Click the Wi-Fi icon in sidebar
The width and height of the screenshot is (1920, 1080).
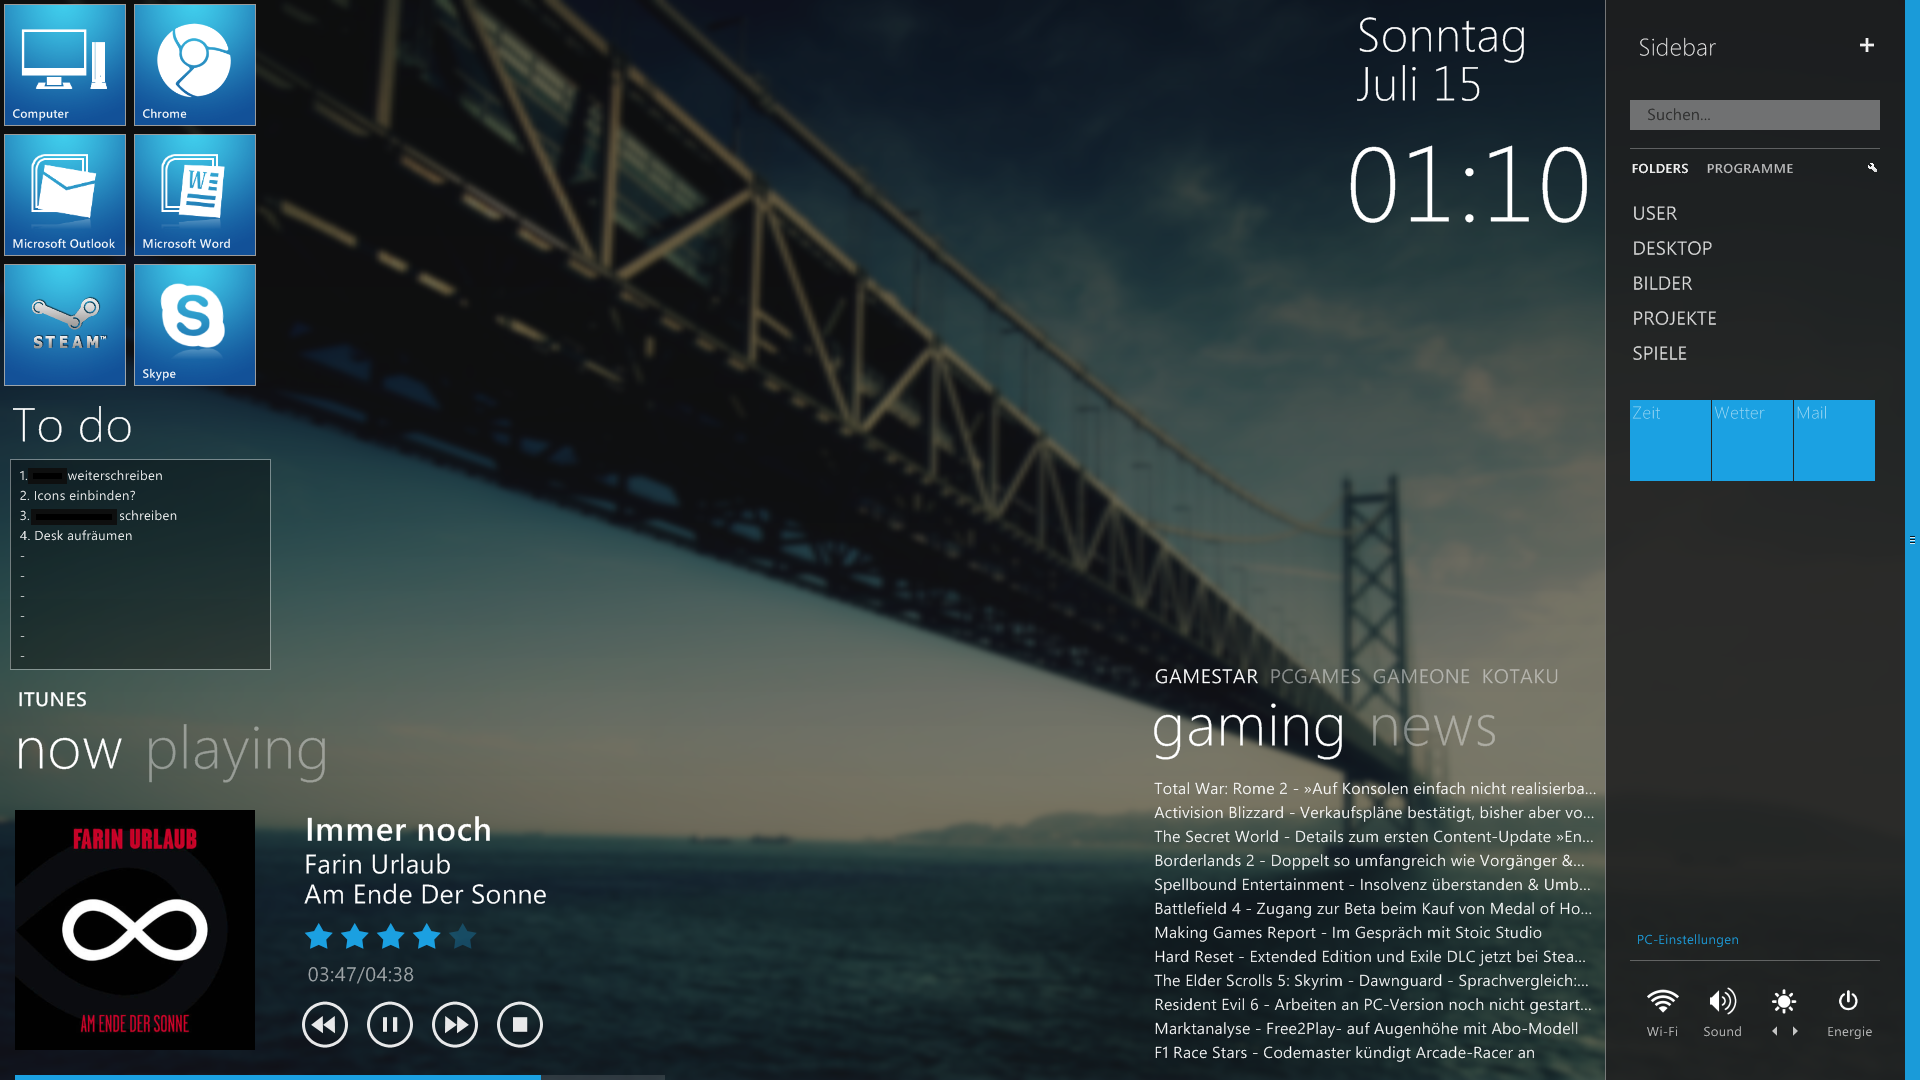tap(1662, 1002)
